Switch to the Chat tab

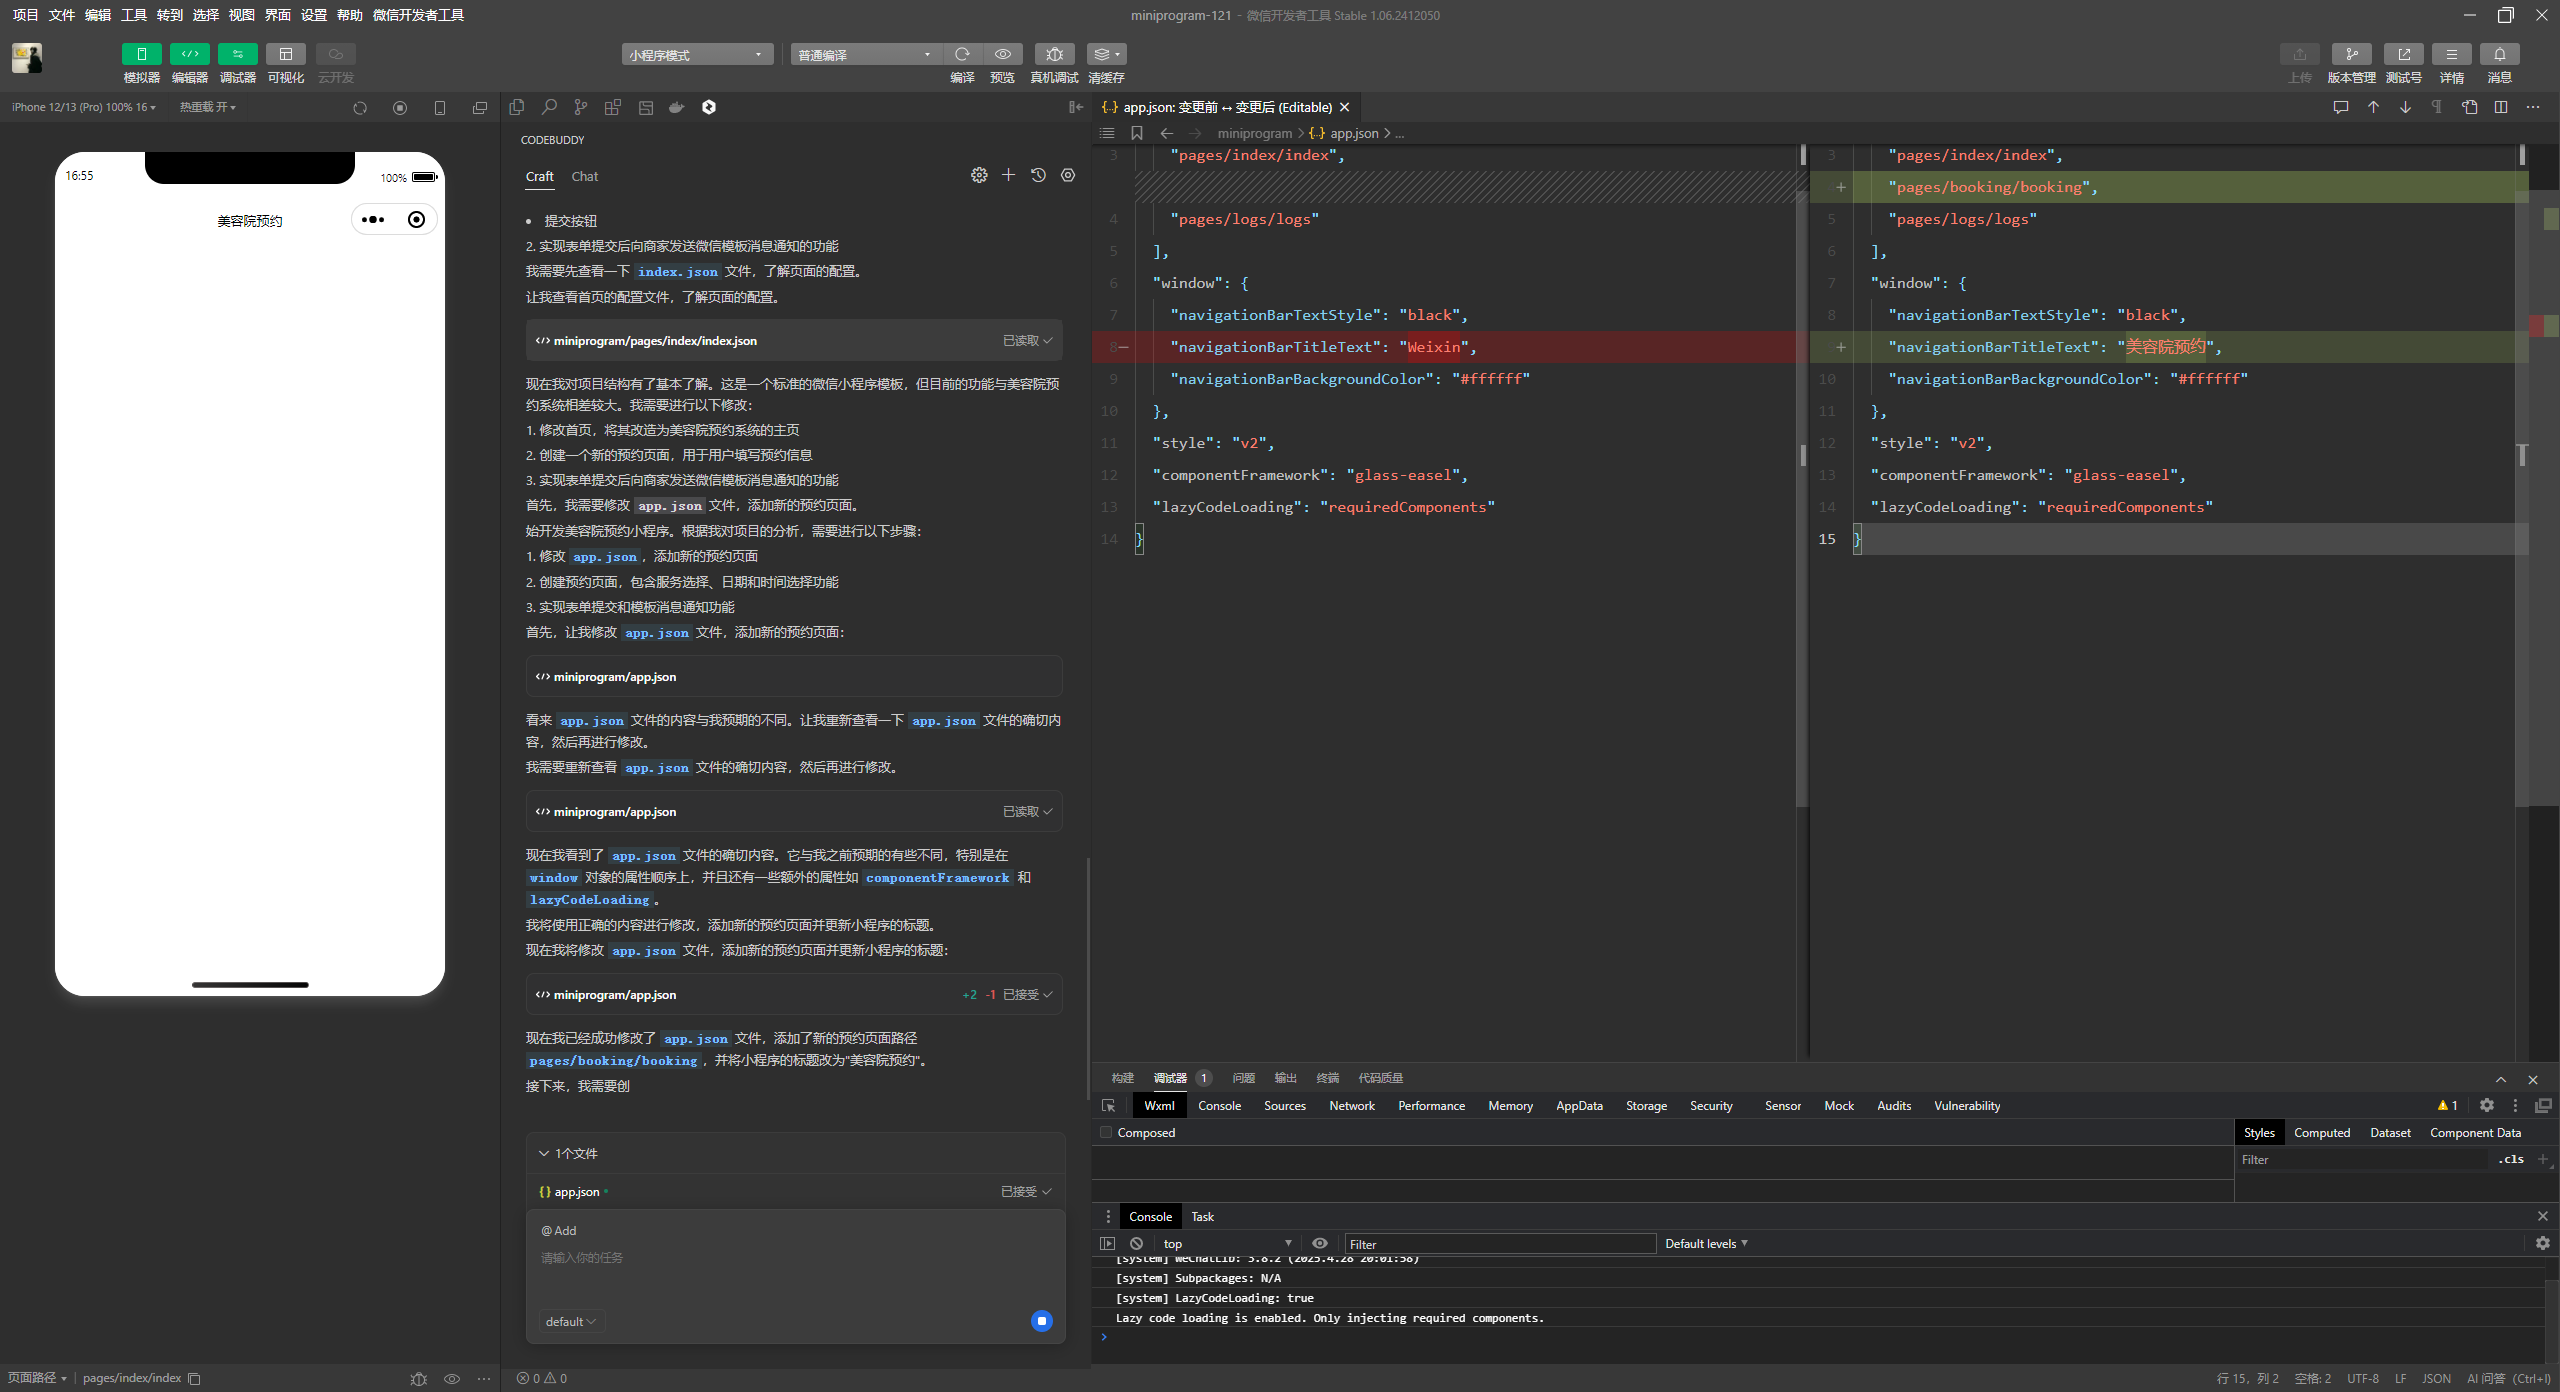pos(584,177)
